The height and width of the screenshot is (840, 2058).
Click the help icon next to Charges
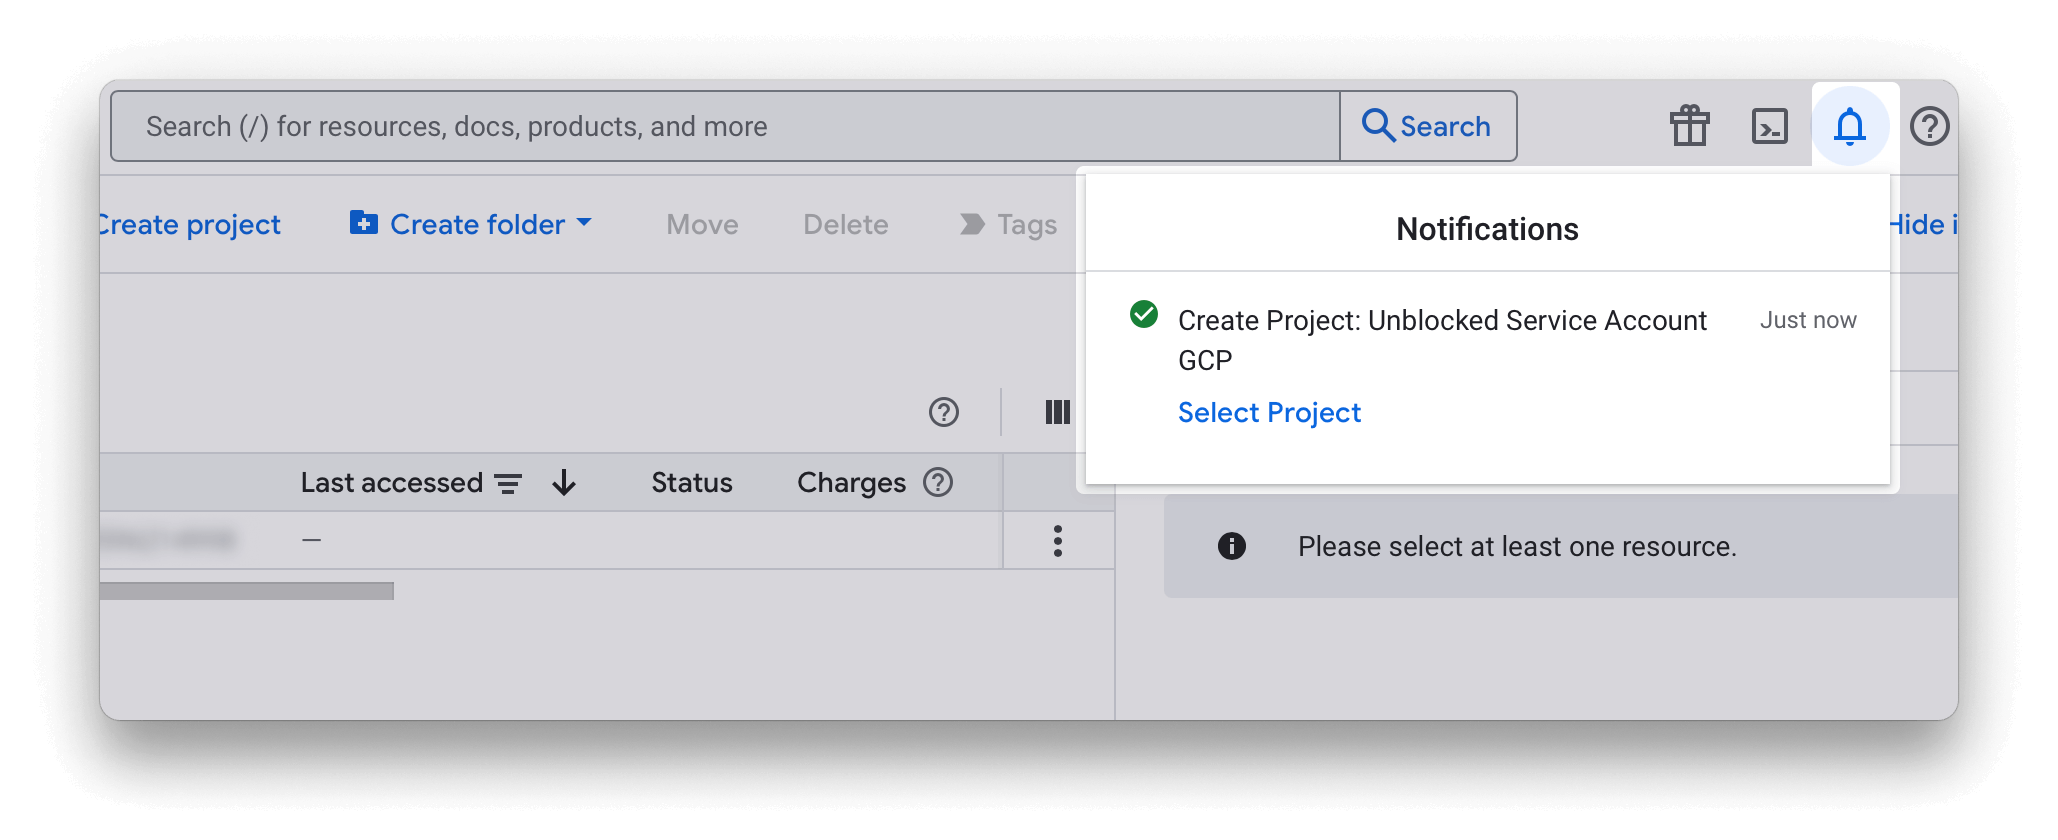point(938,483)
